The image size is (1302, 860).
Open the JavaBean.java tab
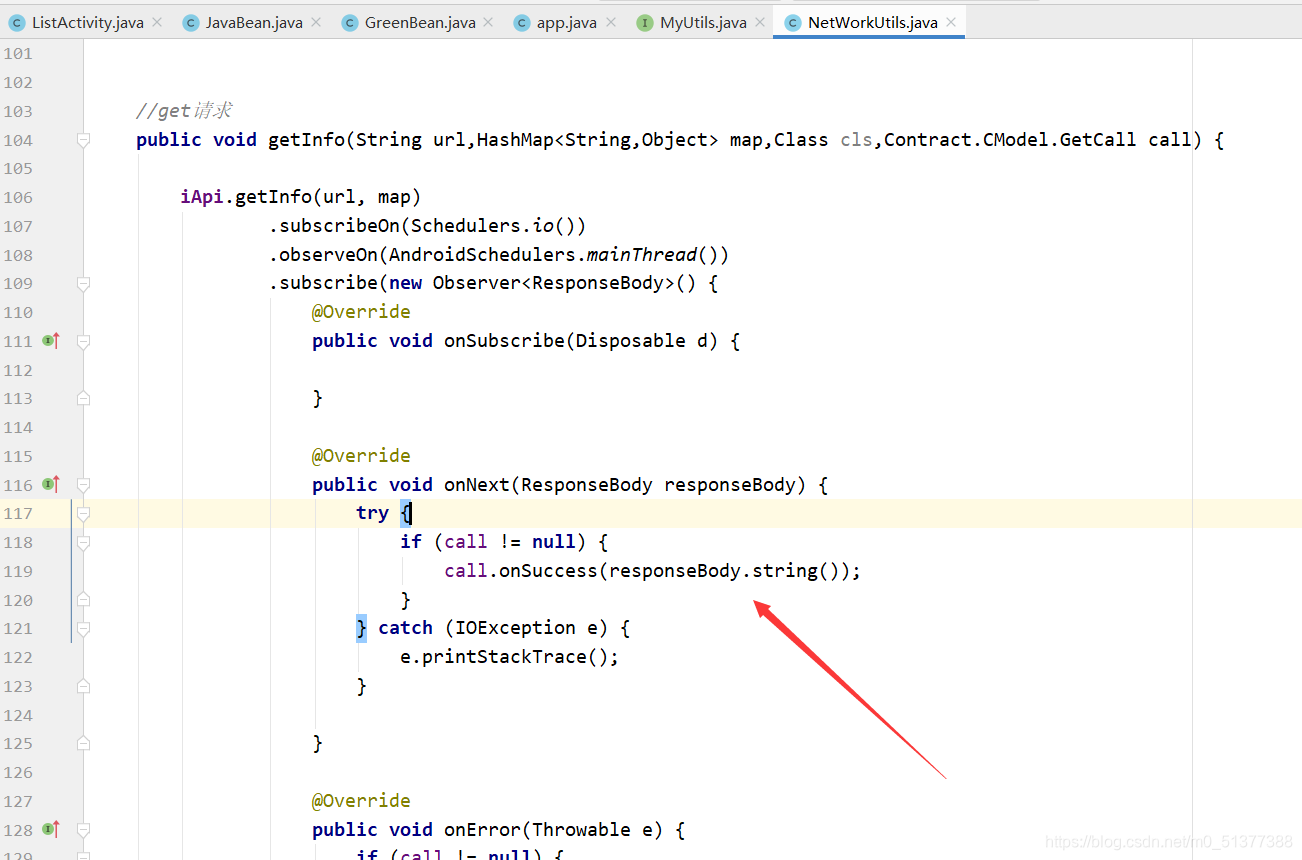tap(254, 22)
